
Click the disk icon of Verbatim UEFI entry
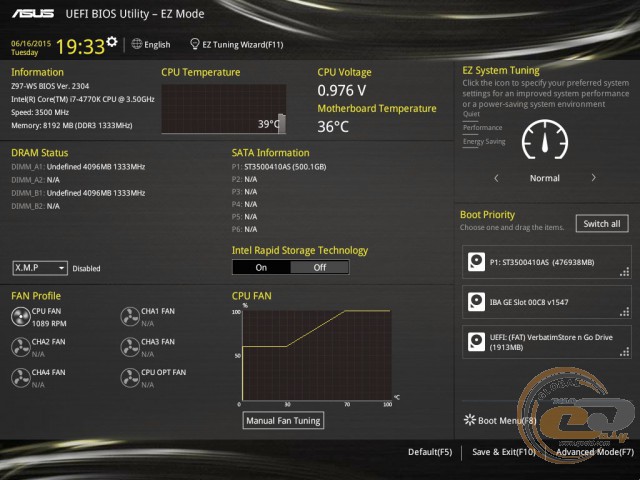point(476,342)
